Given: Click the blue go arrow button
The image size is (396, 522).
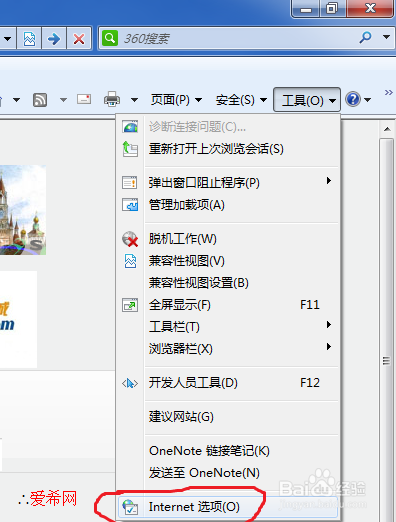Looking at the screenshot, I should 54,39.
